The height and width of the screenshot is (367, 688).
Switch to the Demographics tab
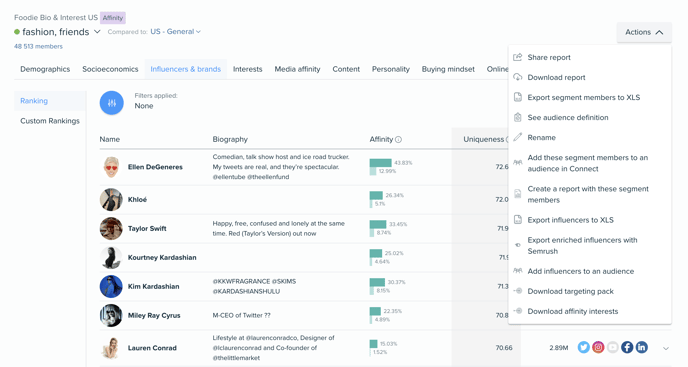pos(45,69)
